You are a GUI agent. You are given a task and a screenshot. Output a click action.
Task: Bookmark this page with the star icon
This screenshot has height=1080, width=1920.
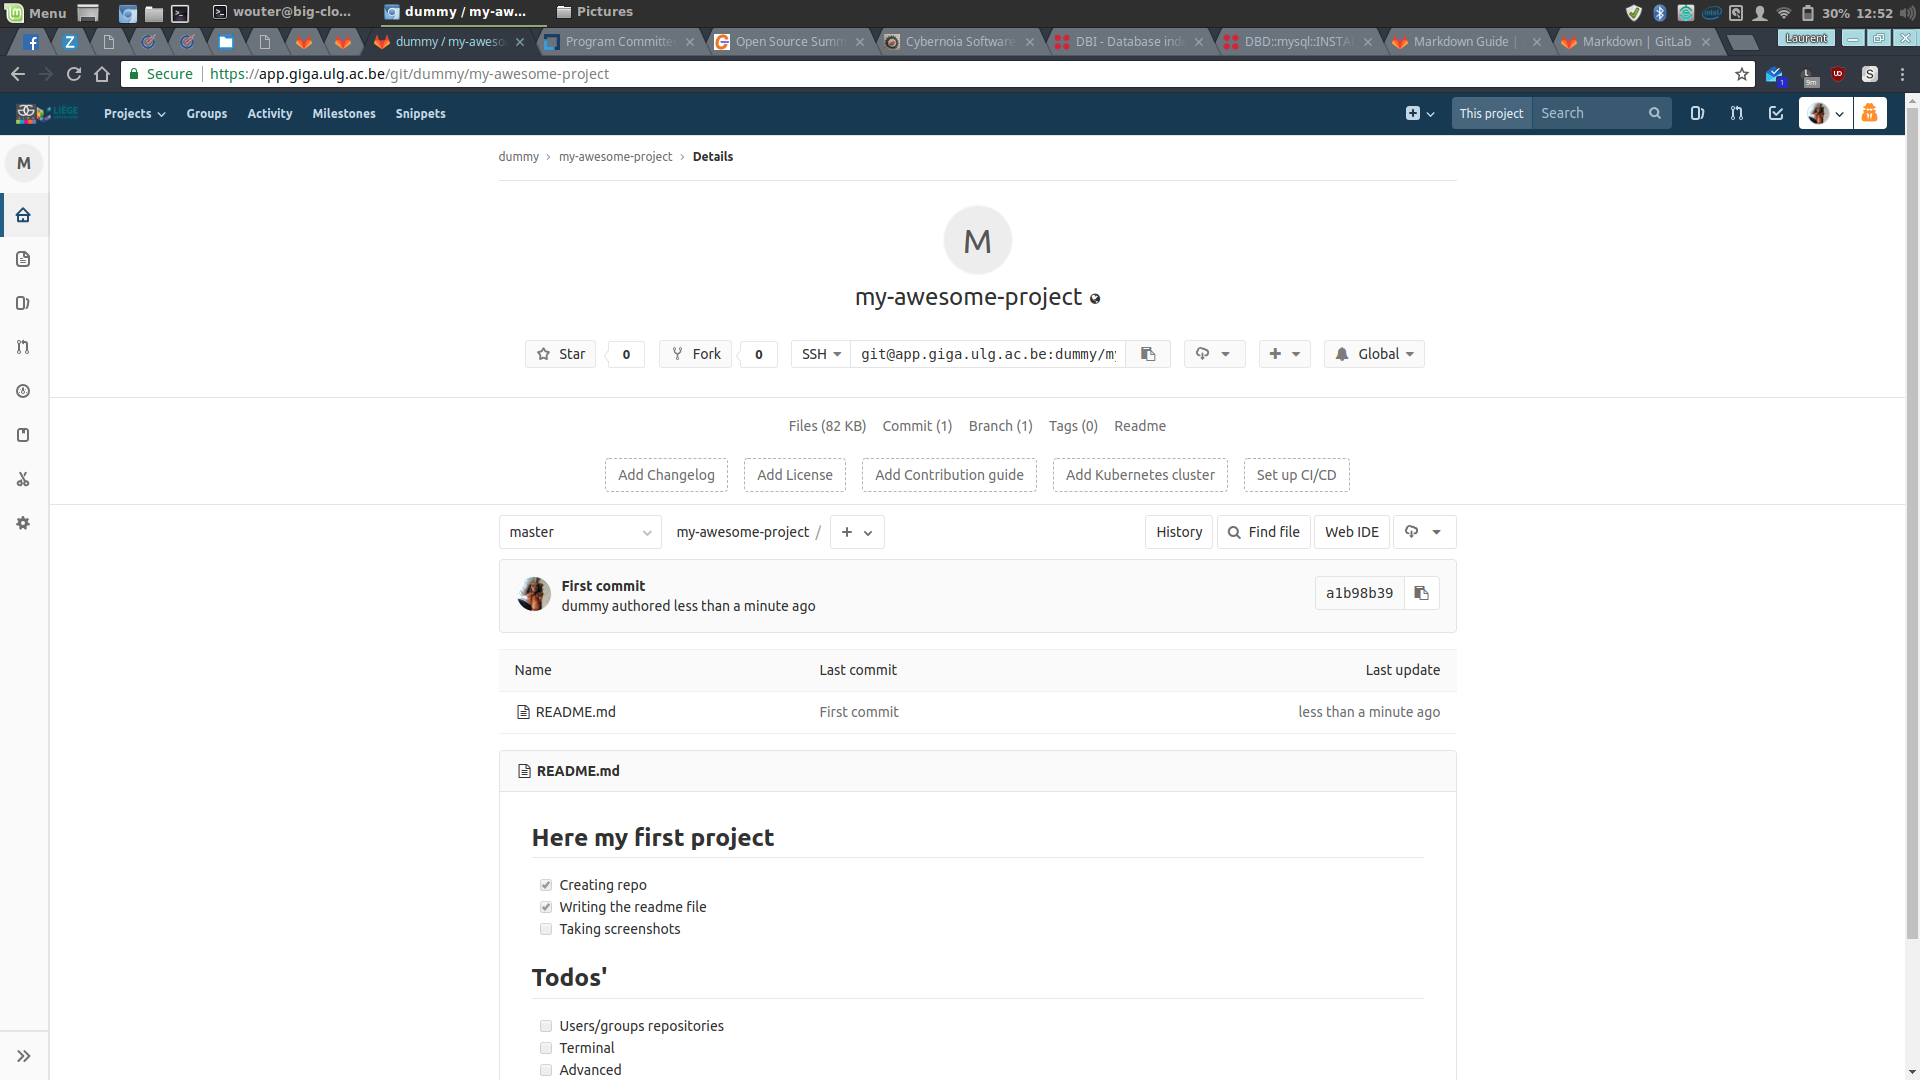[x=1742, y=74]
